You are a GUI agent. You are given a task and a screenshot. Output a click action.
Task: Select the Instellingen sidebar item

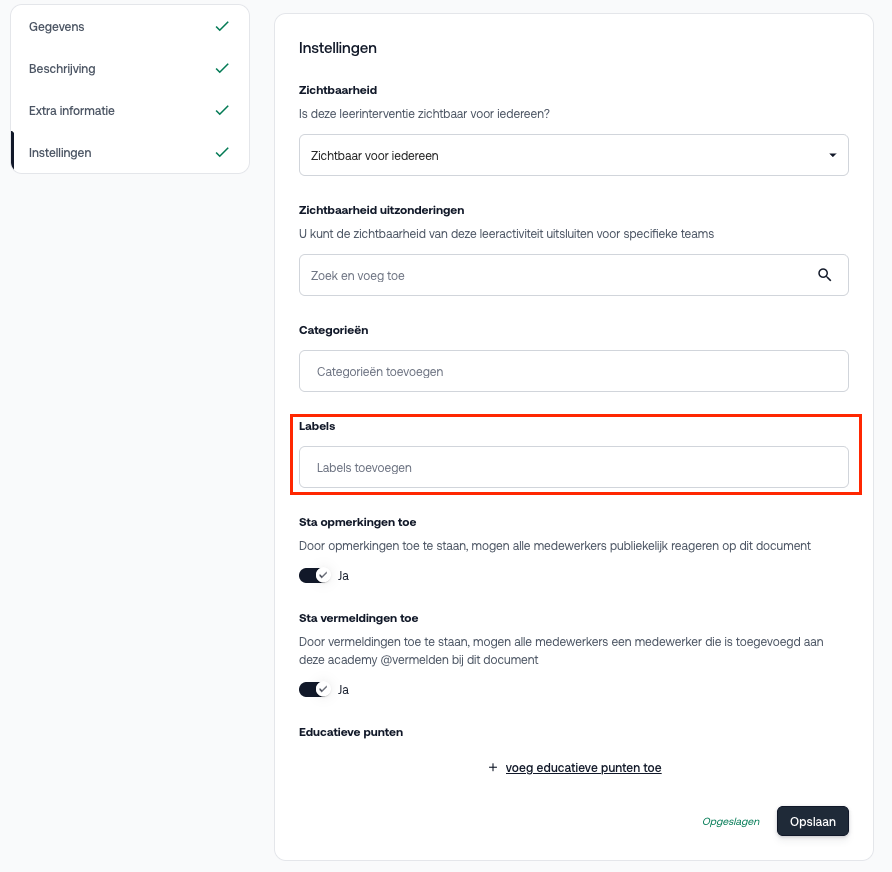60,153
